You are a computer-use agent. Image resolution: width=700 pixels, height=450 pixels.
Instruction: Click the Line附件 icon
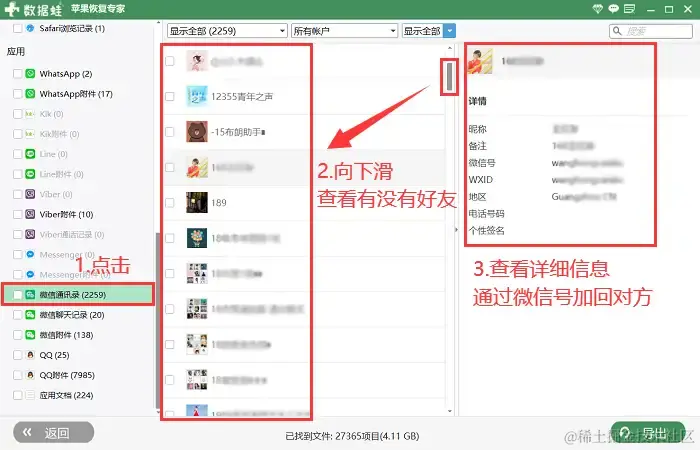click(x=30, y=174)
